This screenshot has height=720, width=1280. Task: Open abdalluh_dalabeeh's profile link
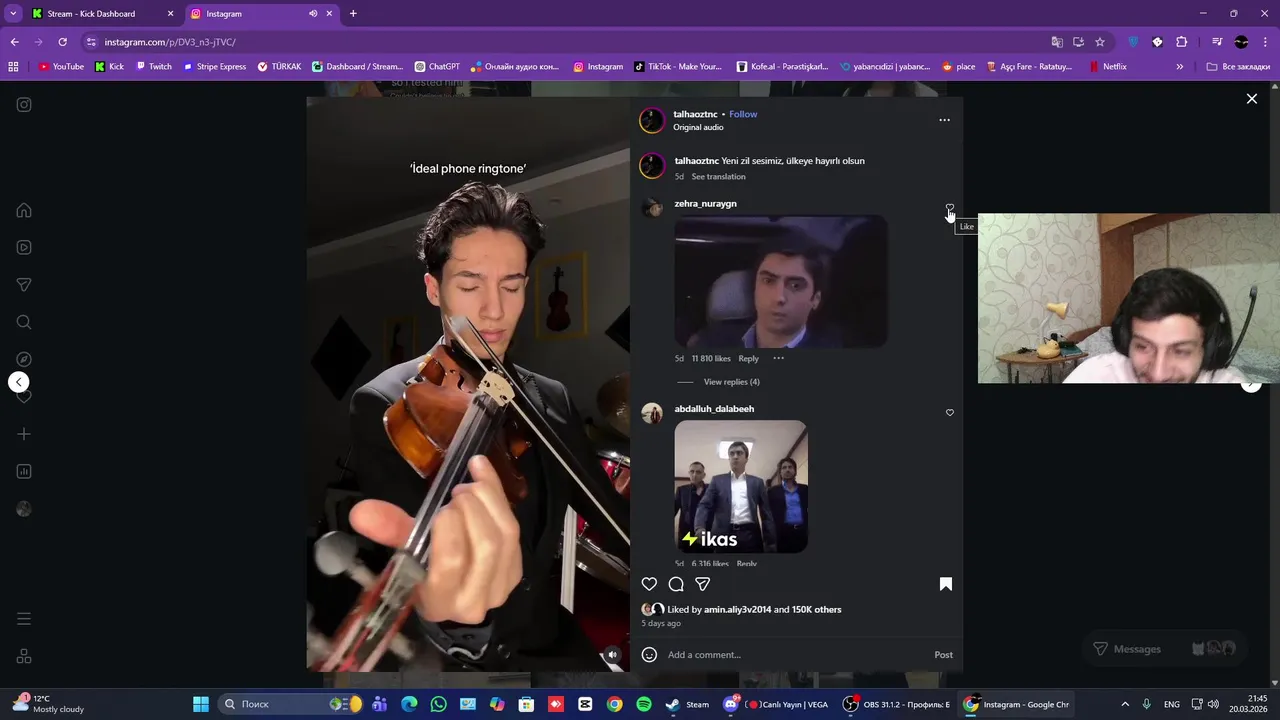tap(714, 409)
